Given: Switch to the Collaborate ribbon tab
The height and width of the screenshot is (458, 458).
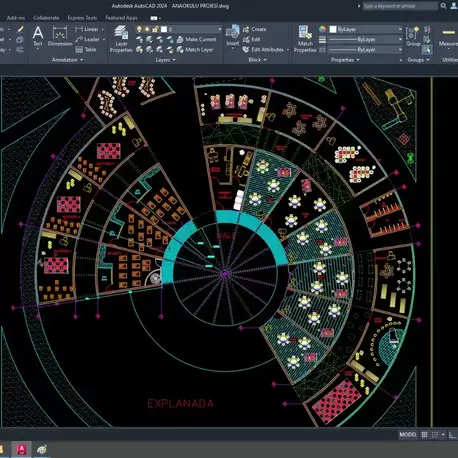Looking at the screenshot, I should point(46,18).
